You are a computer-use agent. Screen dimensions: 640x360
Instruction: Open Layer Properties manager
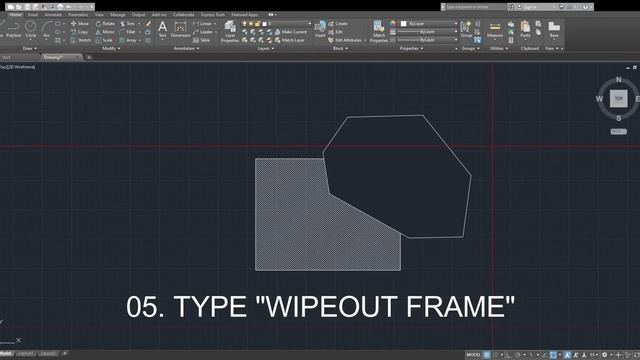point(230,31)
